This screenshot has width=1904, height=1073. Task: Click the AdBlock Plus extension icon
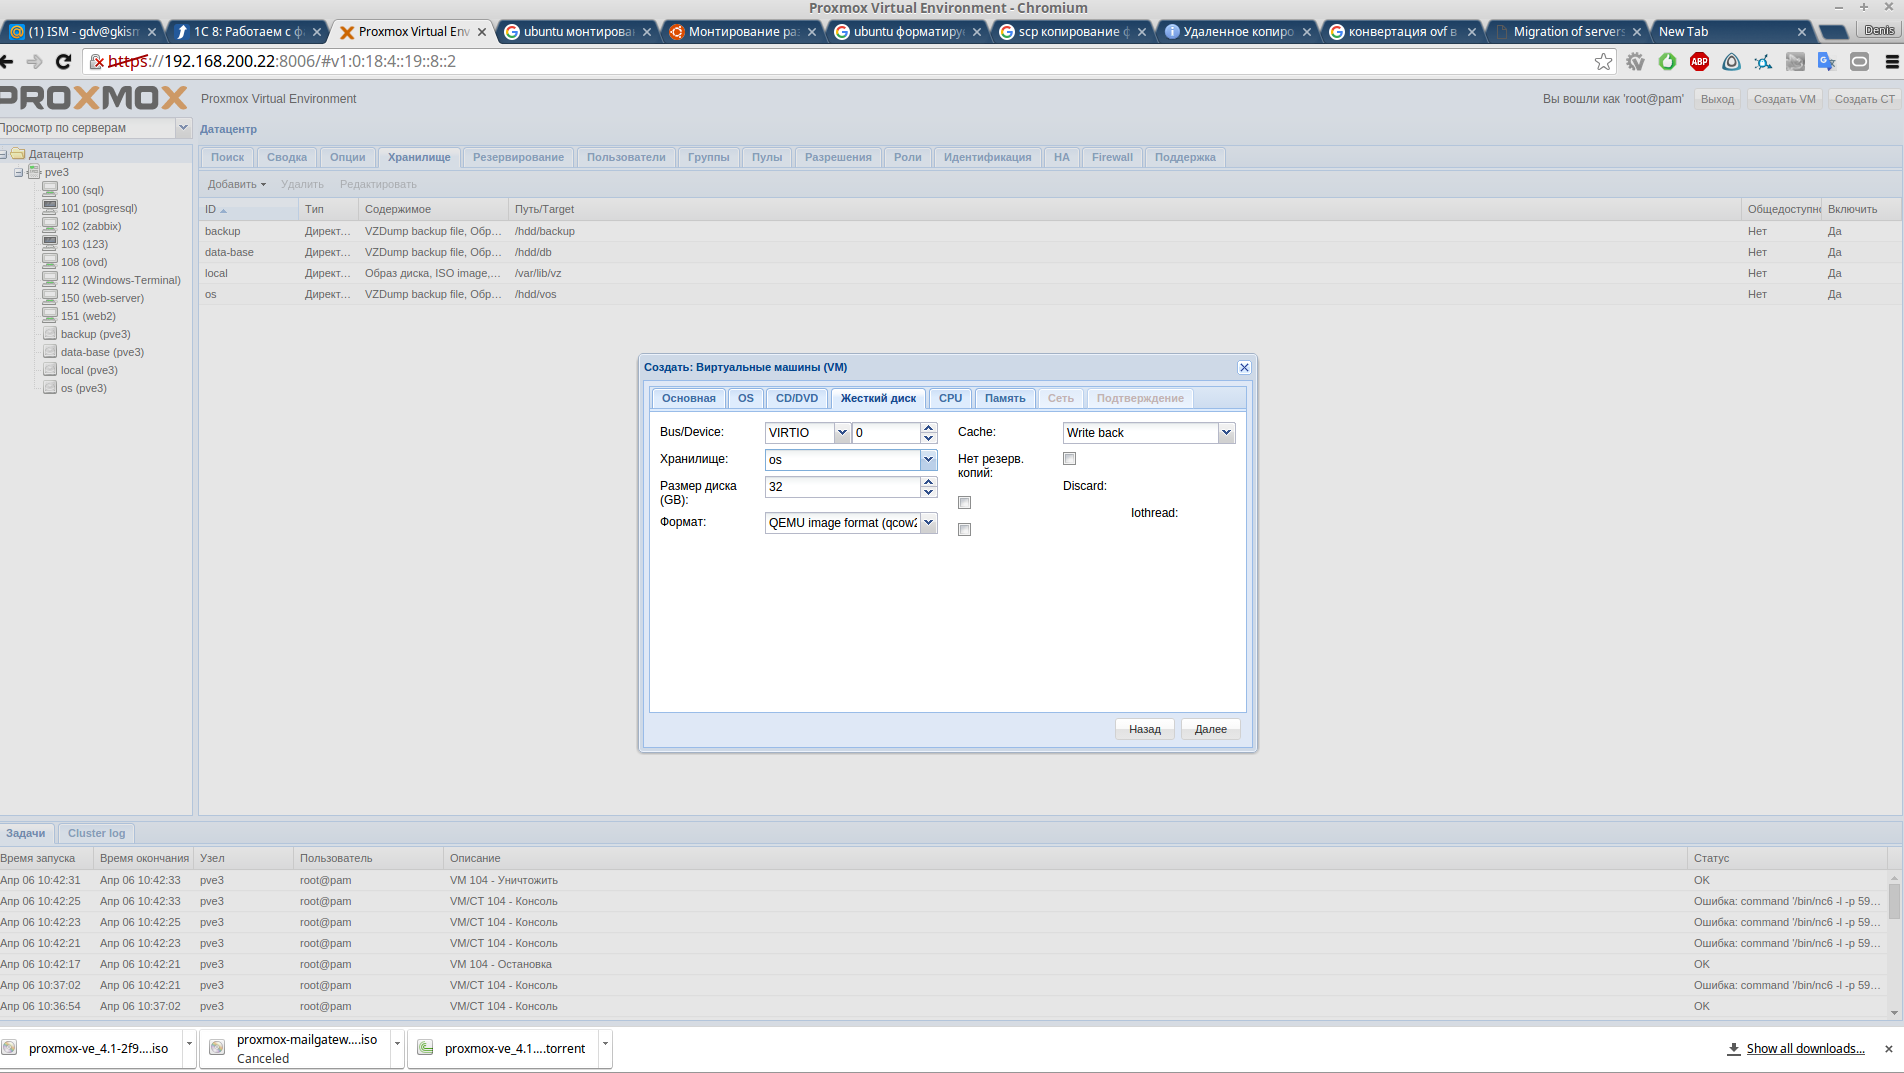tap(1699, 62)
